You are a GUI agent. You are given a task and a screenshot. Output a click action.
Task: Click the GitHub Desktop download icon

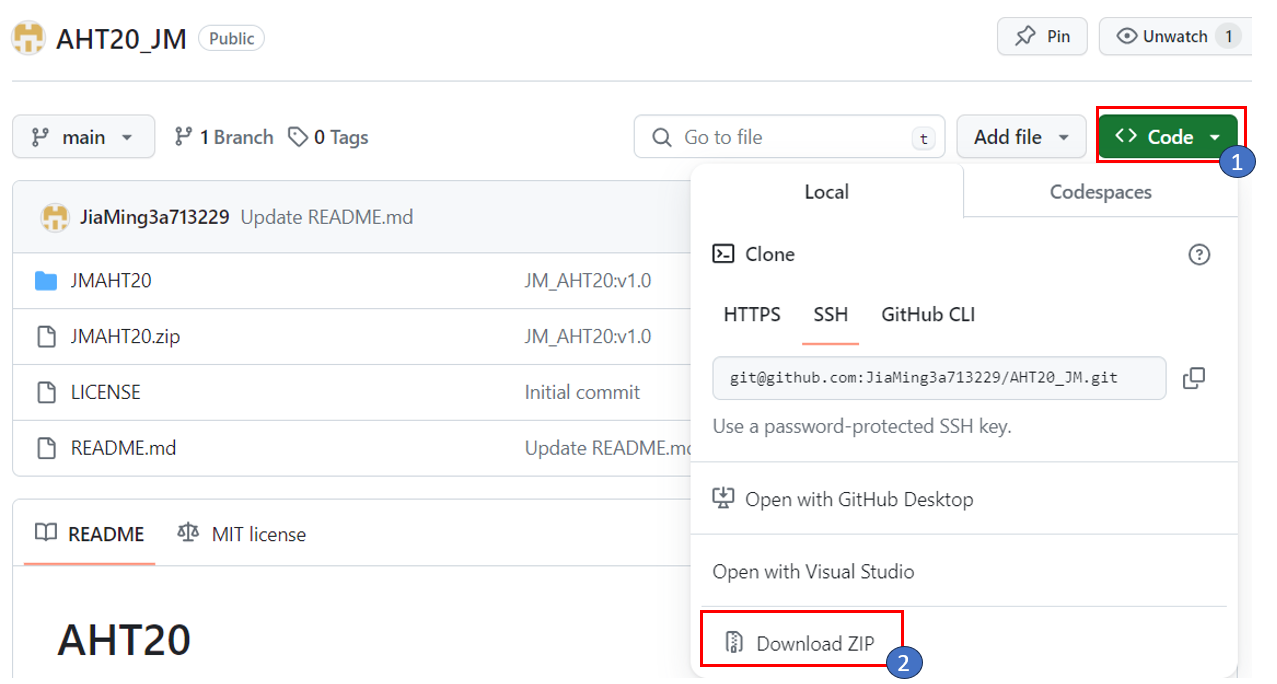(x=723, y=498)
